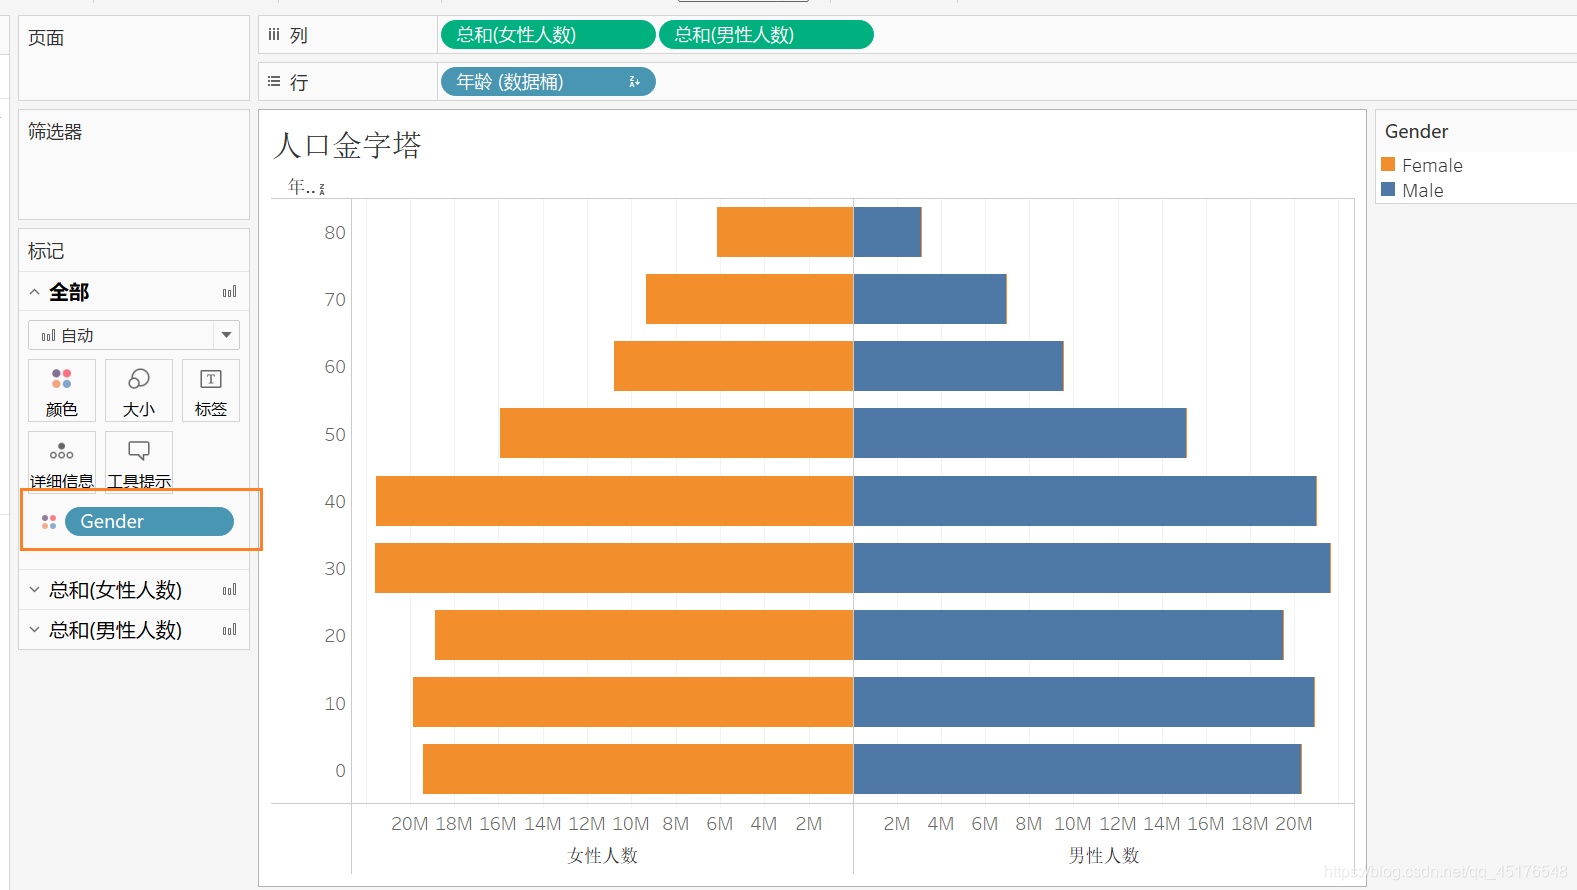
Task: Click the Size (大小) marks button
Action: (x=139, y=391)
